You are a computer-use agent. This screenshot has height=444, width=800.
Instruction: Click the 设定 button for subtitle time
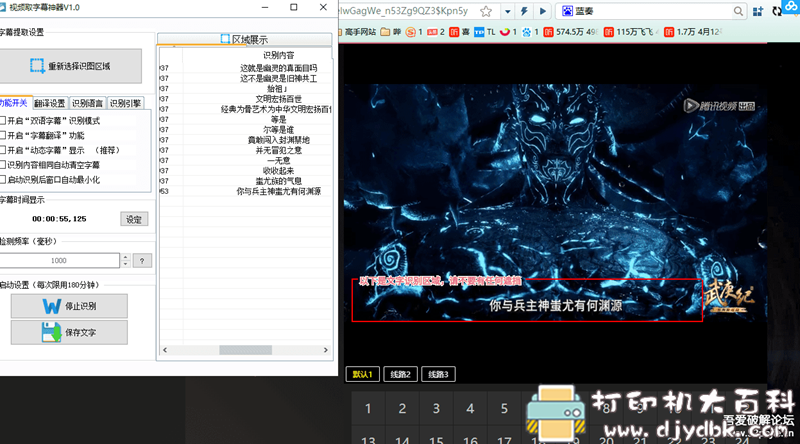point(134,219)
